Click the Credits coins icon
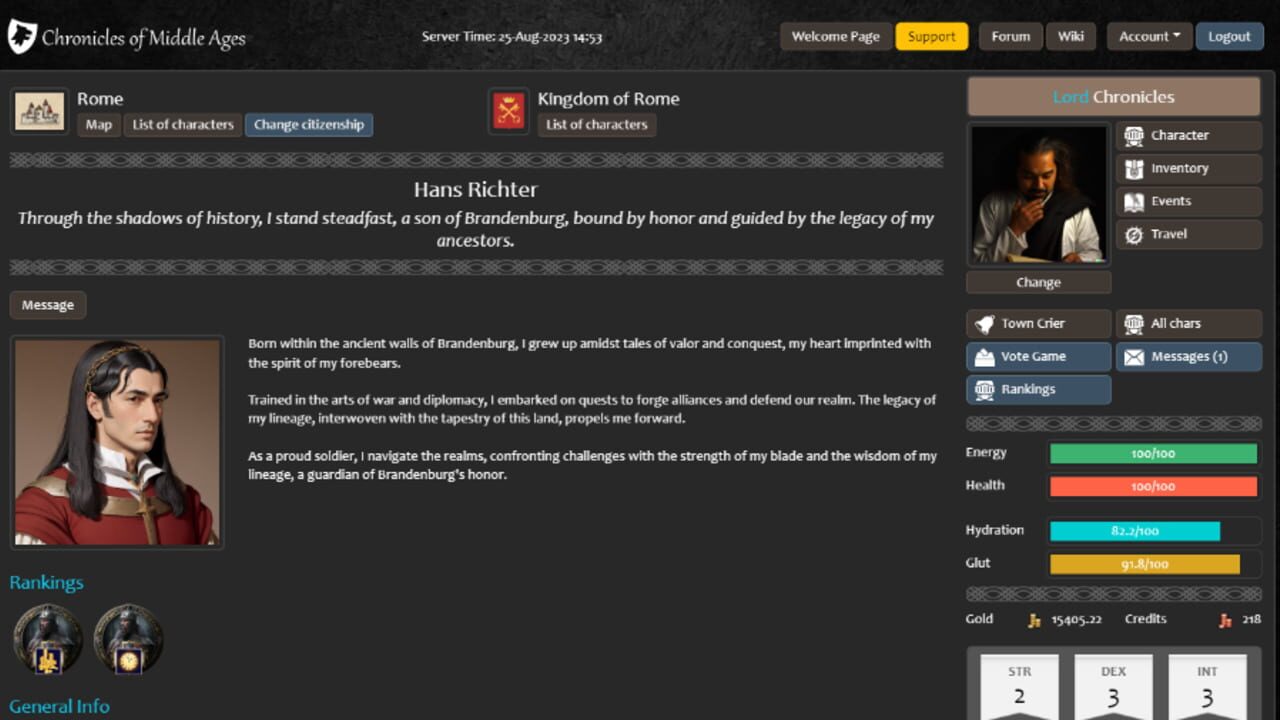 [1225, 620]
